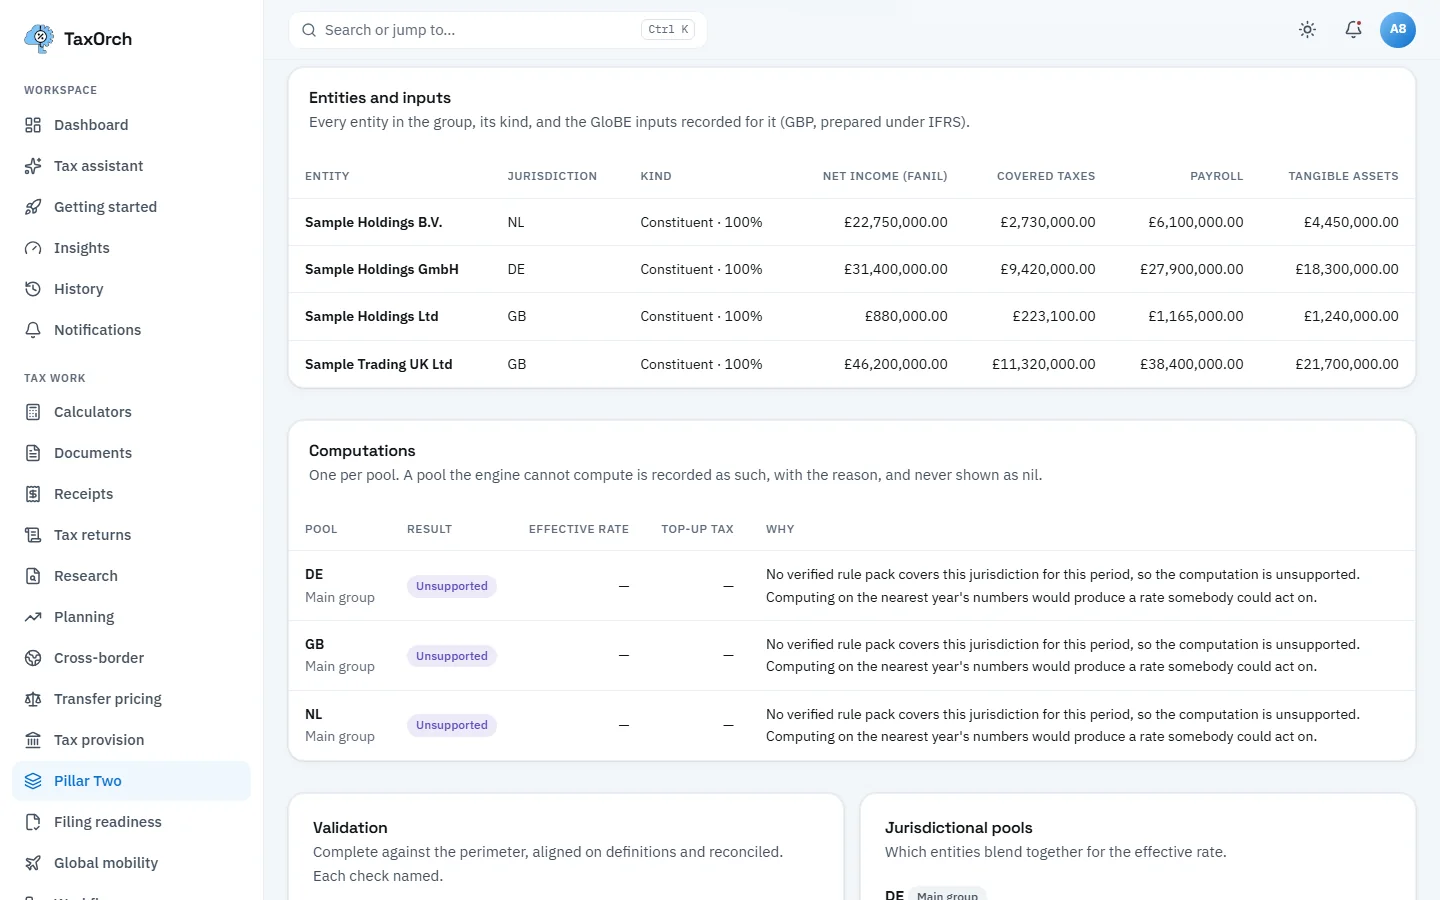Screen dimensions: 1440x900
Task: Click the Getting started link
Action: click(x=105, y=207)
